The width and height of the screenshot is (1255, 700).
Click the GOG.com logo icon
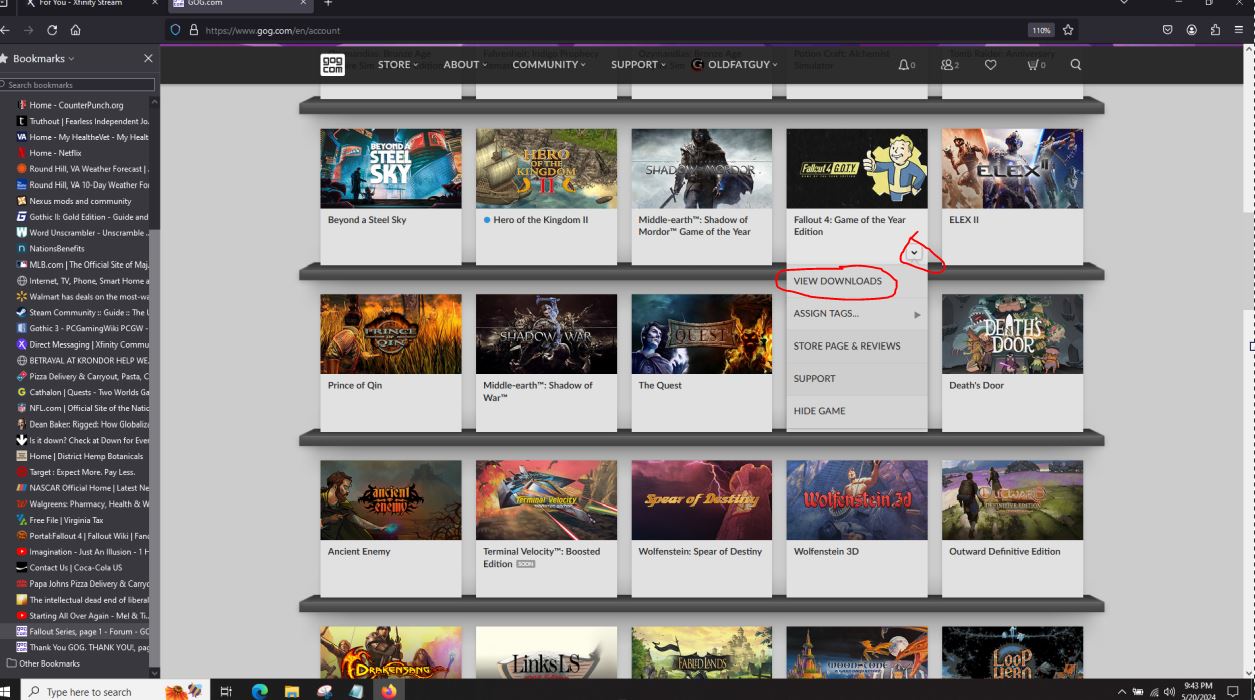coord(332,65)
